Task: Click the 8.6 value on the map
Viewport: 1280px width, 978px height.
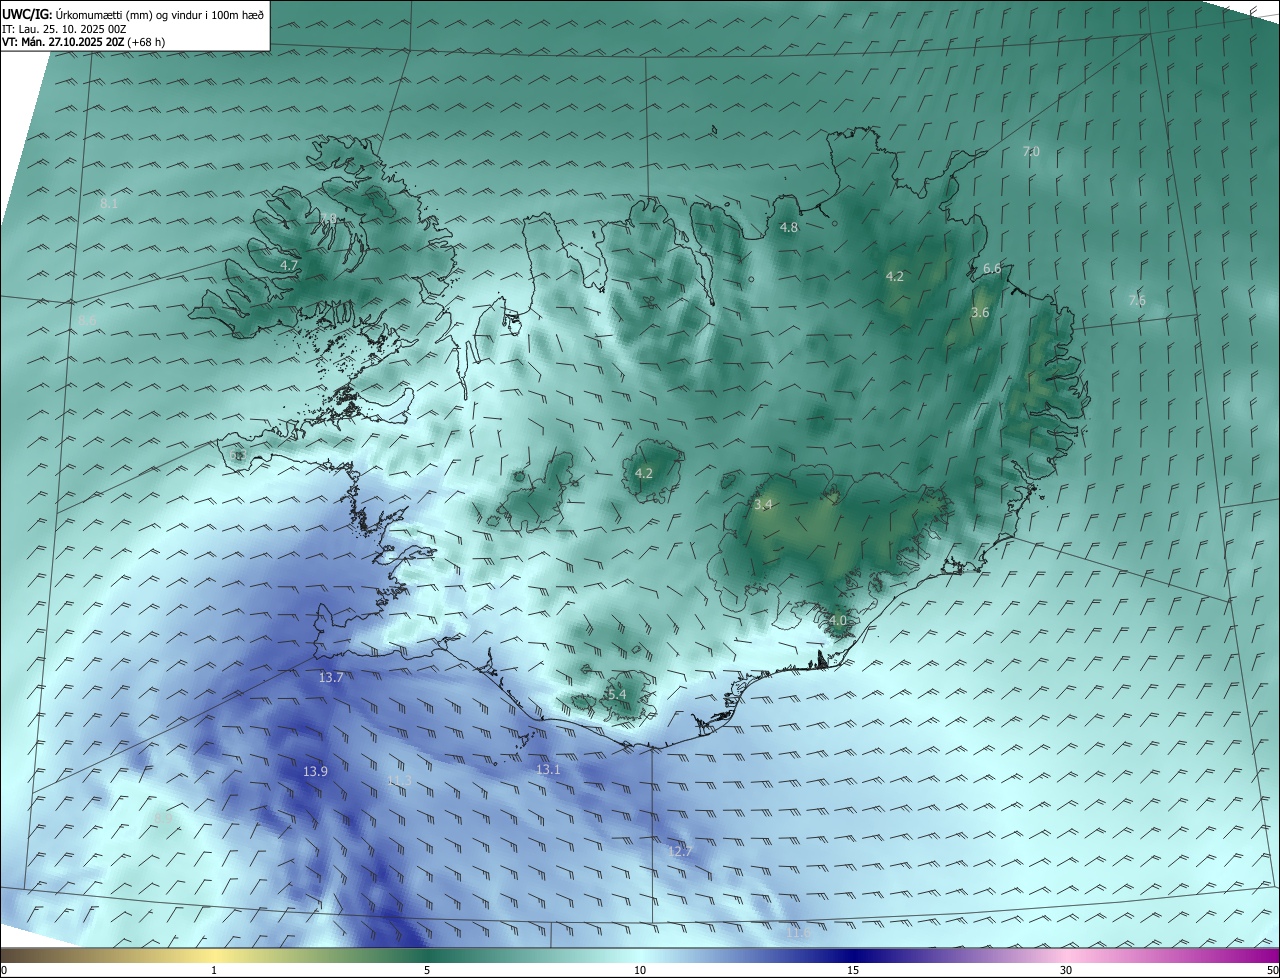Action: tap(87, 321)
